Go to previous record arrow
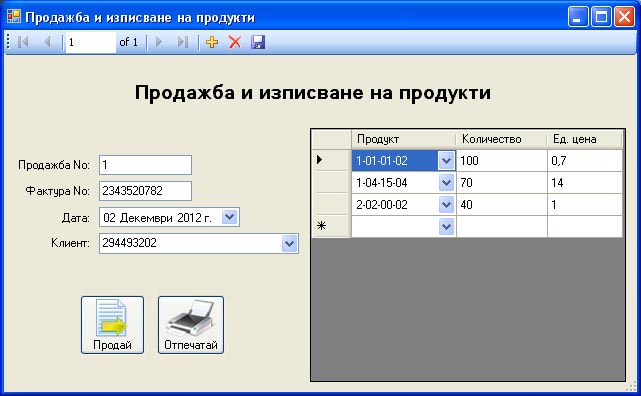This screenshot has height=396, width=641. [47, 42]
